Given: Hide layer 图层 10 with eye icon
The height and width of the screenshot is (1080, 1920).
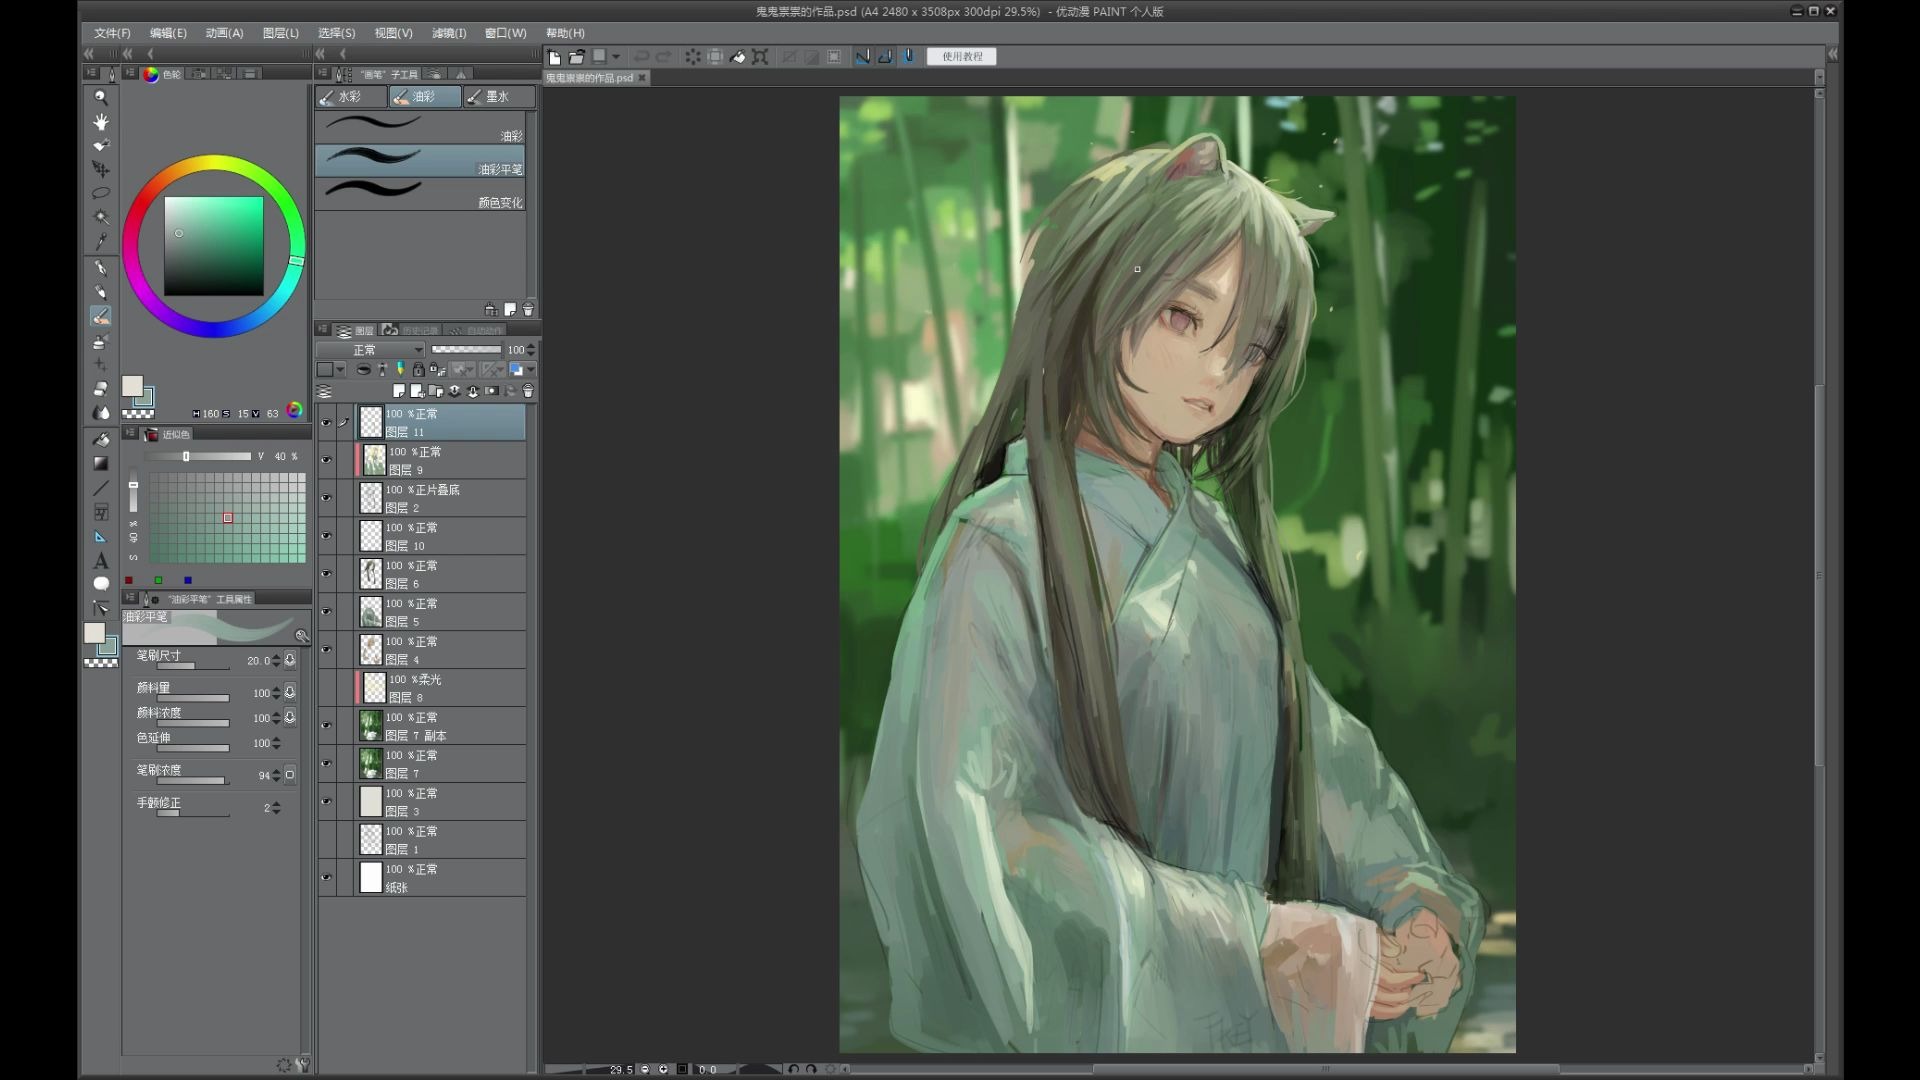Looking at the screenshot, I should [x=326, y=536].
